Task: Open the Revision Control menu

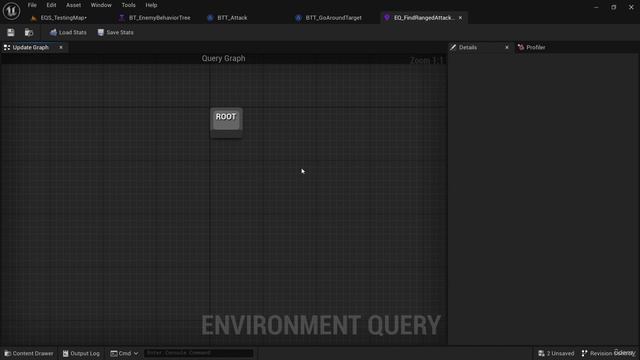Action: point(608,353)
